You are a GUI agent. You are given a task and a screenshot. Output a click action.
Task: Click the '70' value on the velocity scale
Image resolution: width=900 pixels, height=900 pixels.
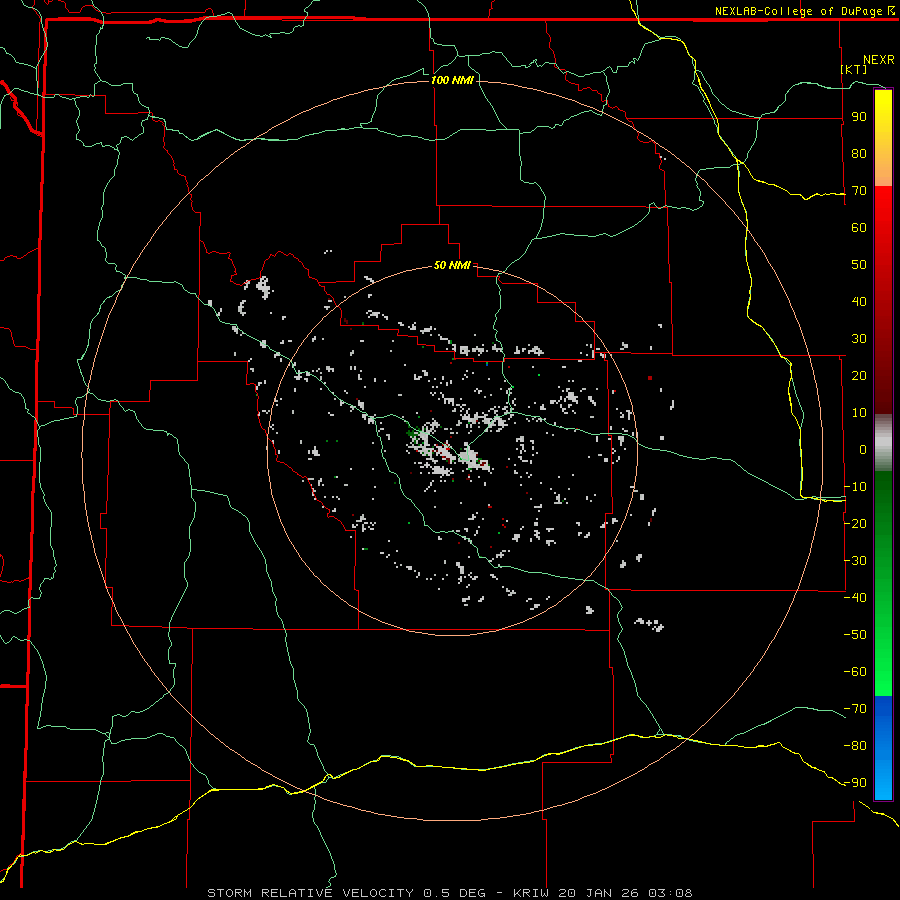(x=859, y=191)
